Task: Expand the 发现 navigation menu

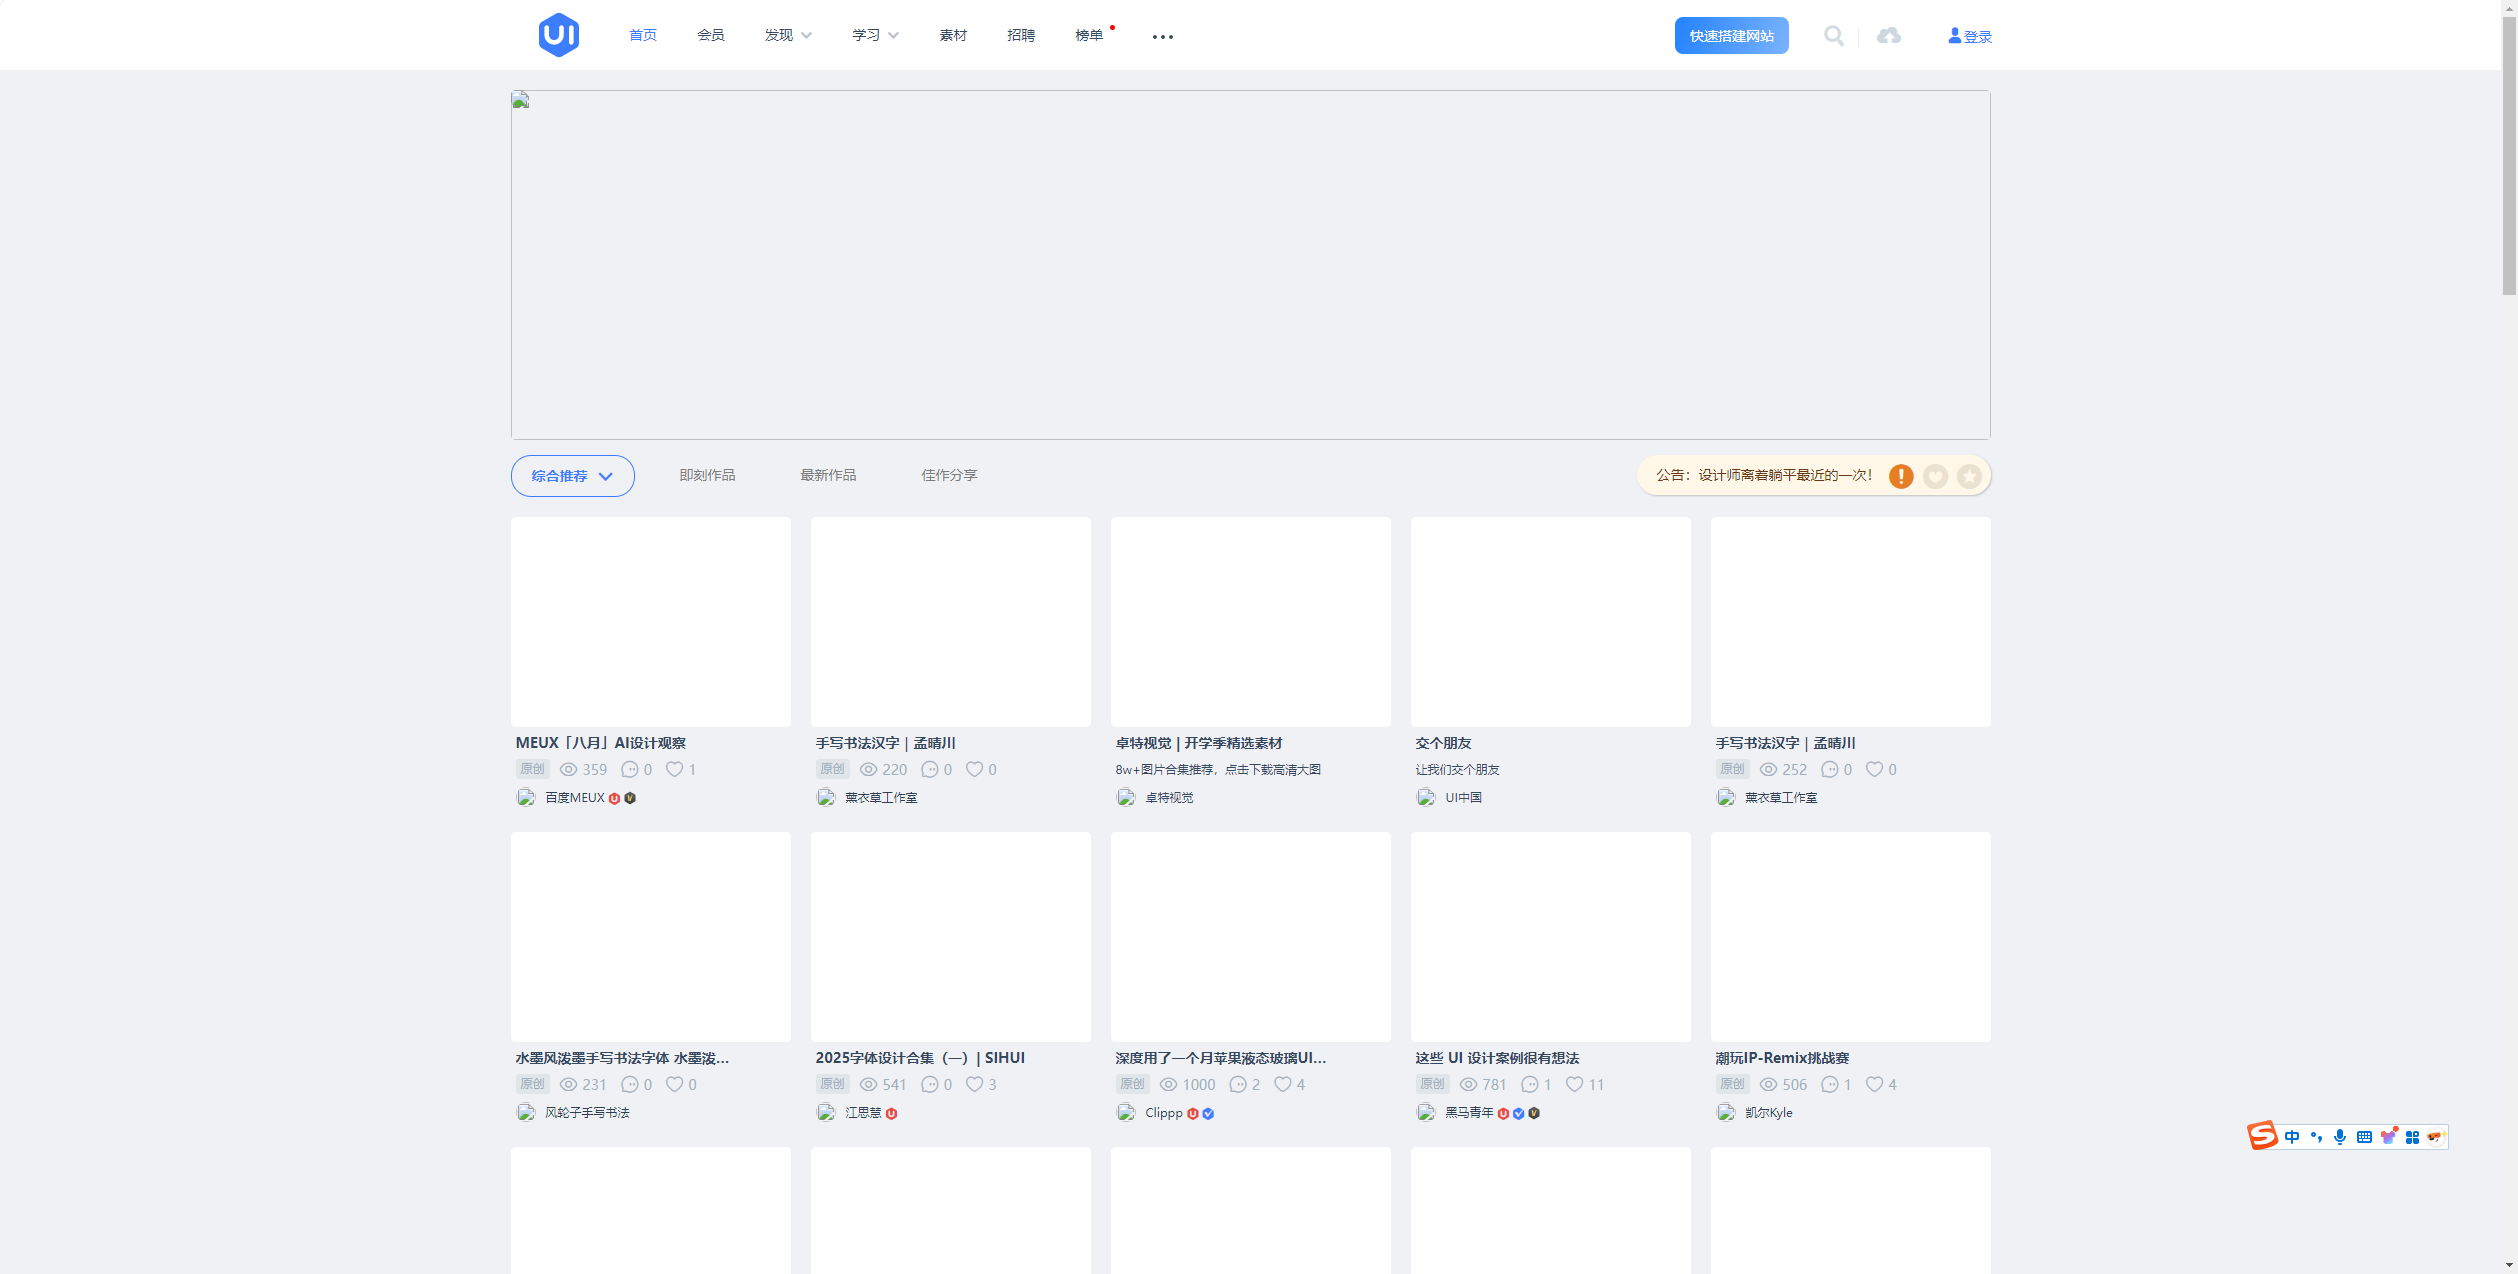Action: (788, 35)
